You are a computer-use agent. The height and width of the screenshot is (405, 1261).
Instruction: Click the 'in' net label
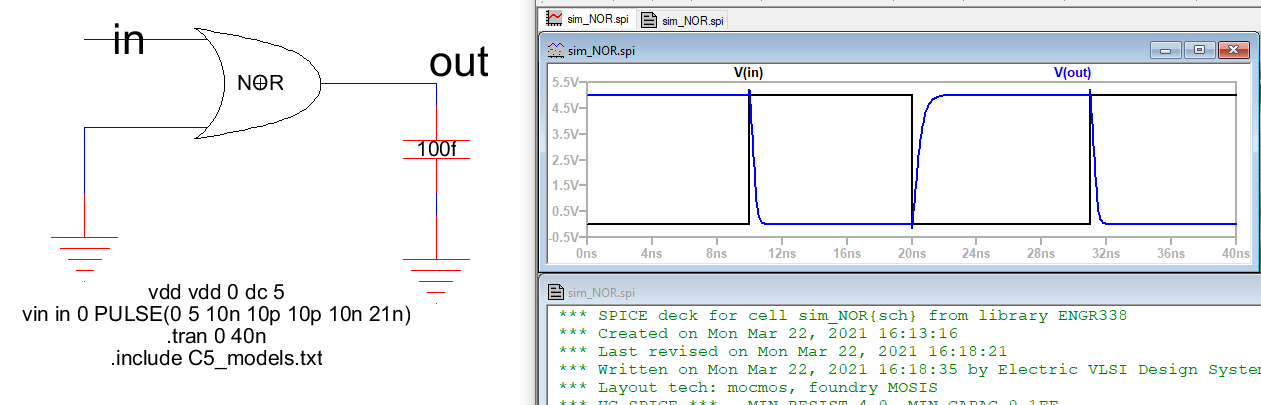click(x=129, y=41)
